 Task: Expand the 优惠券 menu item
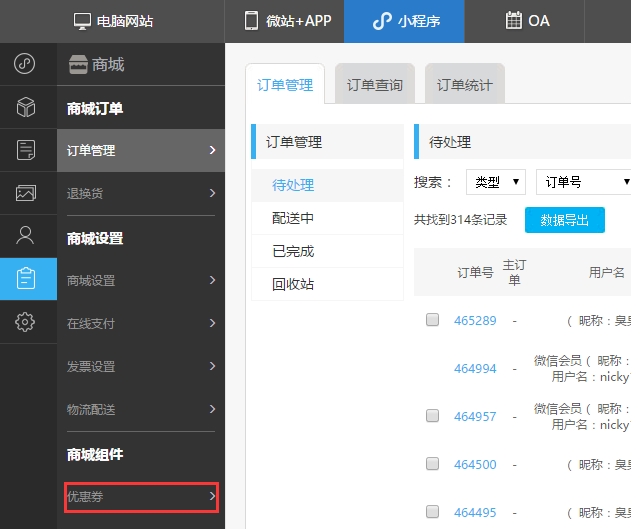tap(140, 496)
